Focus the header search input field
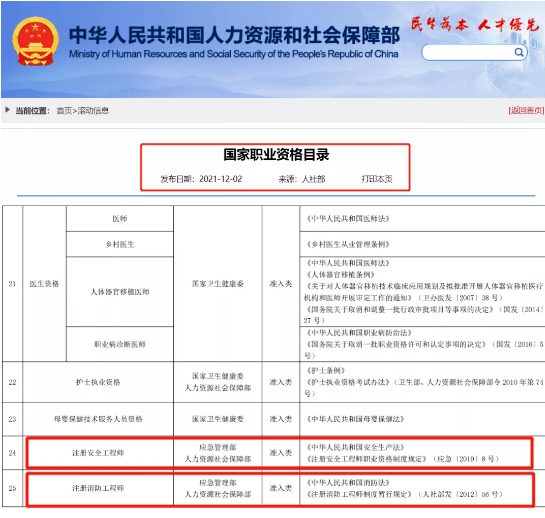Viewport: 545px width, 518px height. coord(474,52)
